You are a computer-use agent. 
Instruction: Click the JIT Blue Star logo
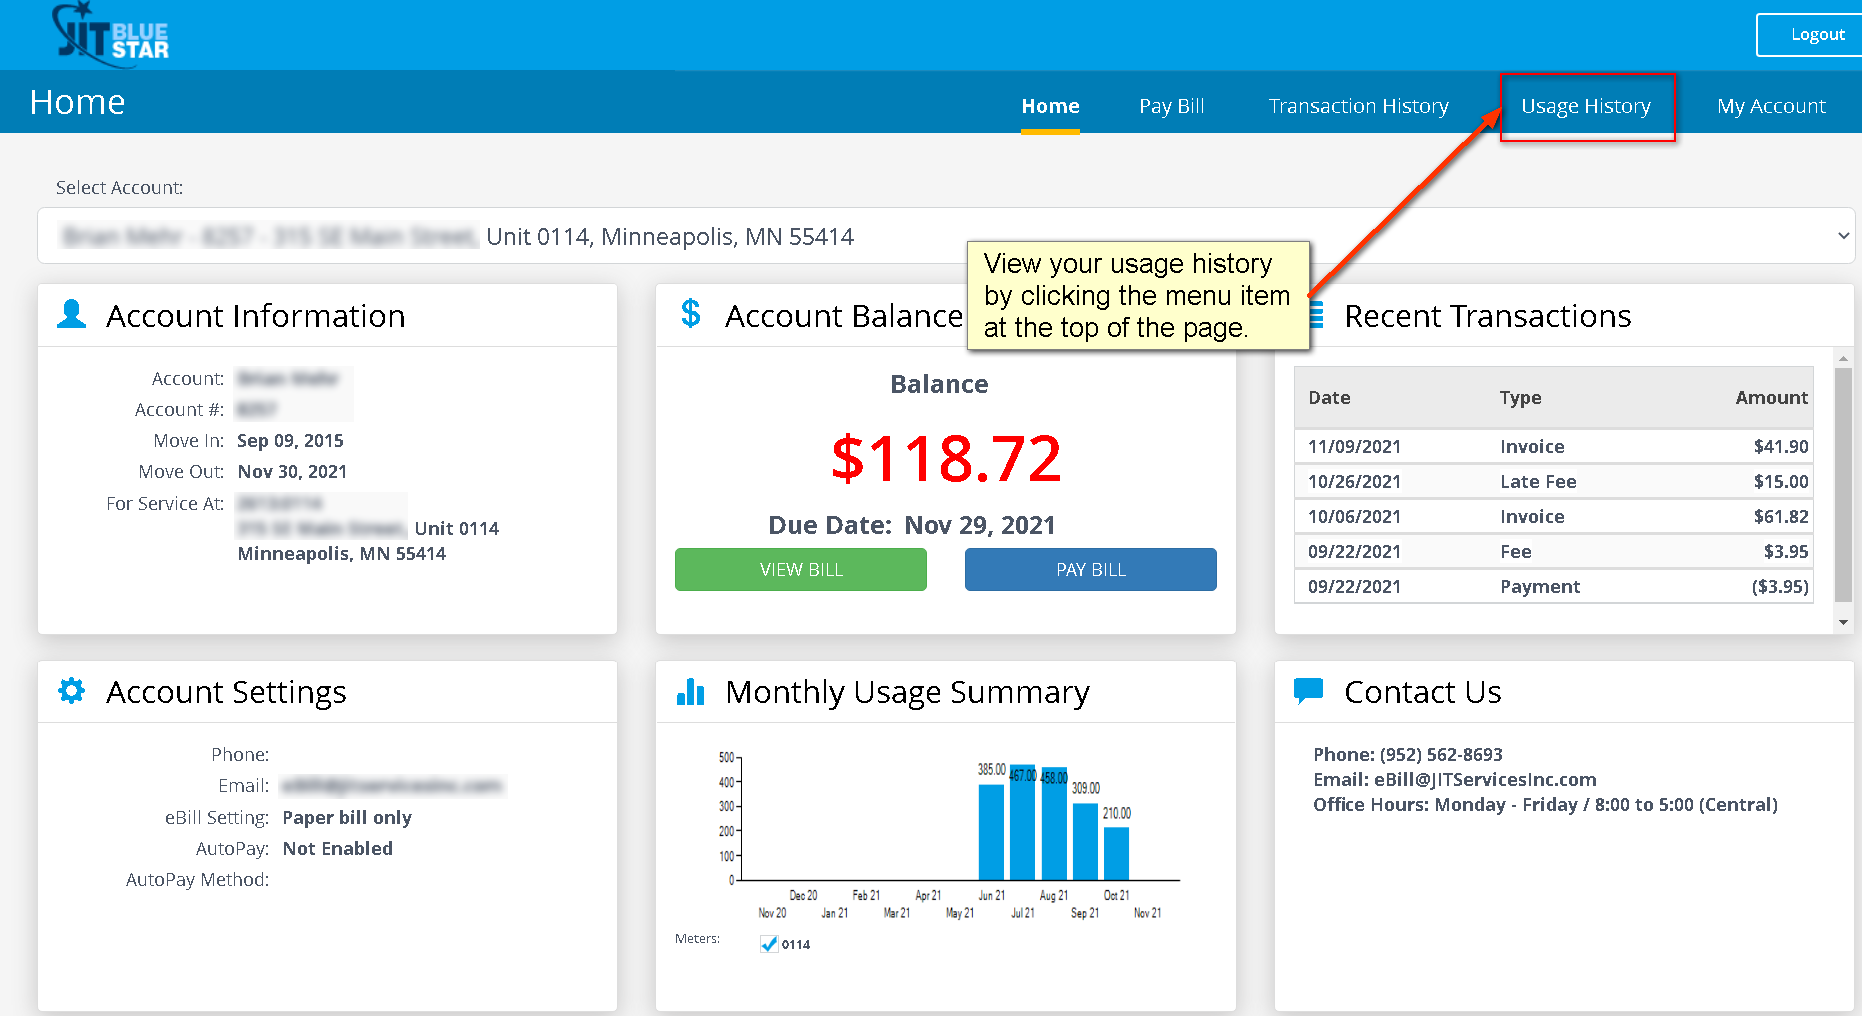click(x=111, y=35)
